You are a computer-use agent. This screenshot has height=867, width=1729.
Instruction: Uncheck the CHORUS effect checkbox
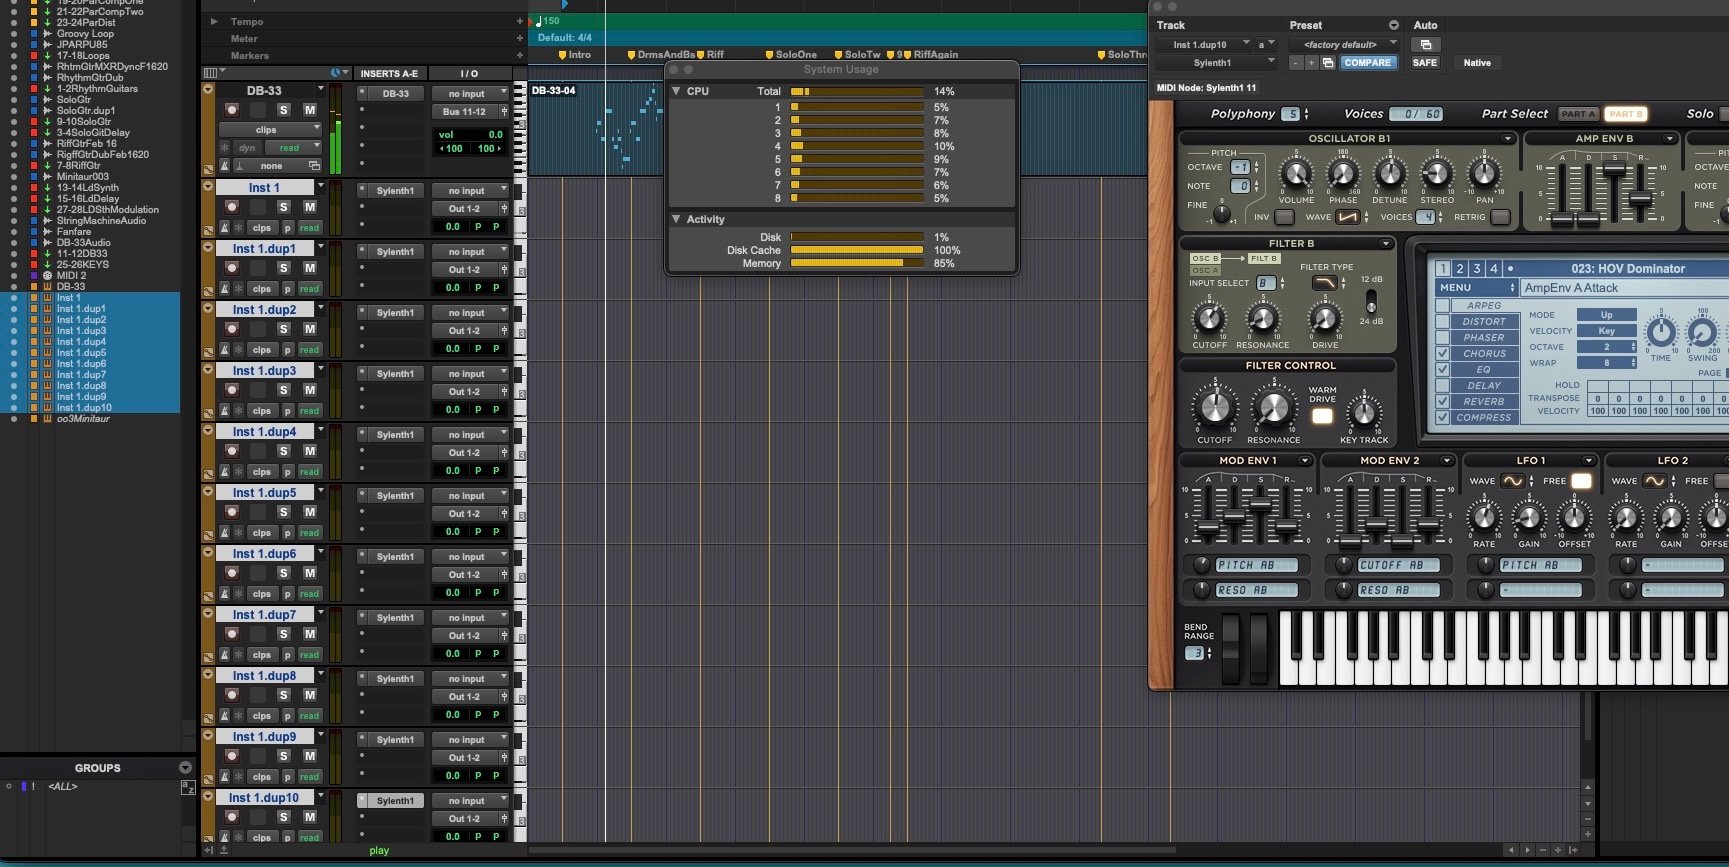[1442, 354]
